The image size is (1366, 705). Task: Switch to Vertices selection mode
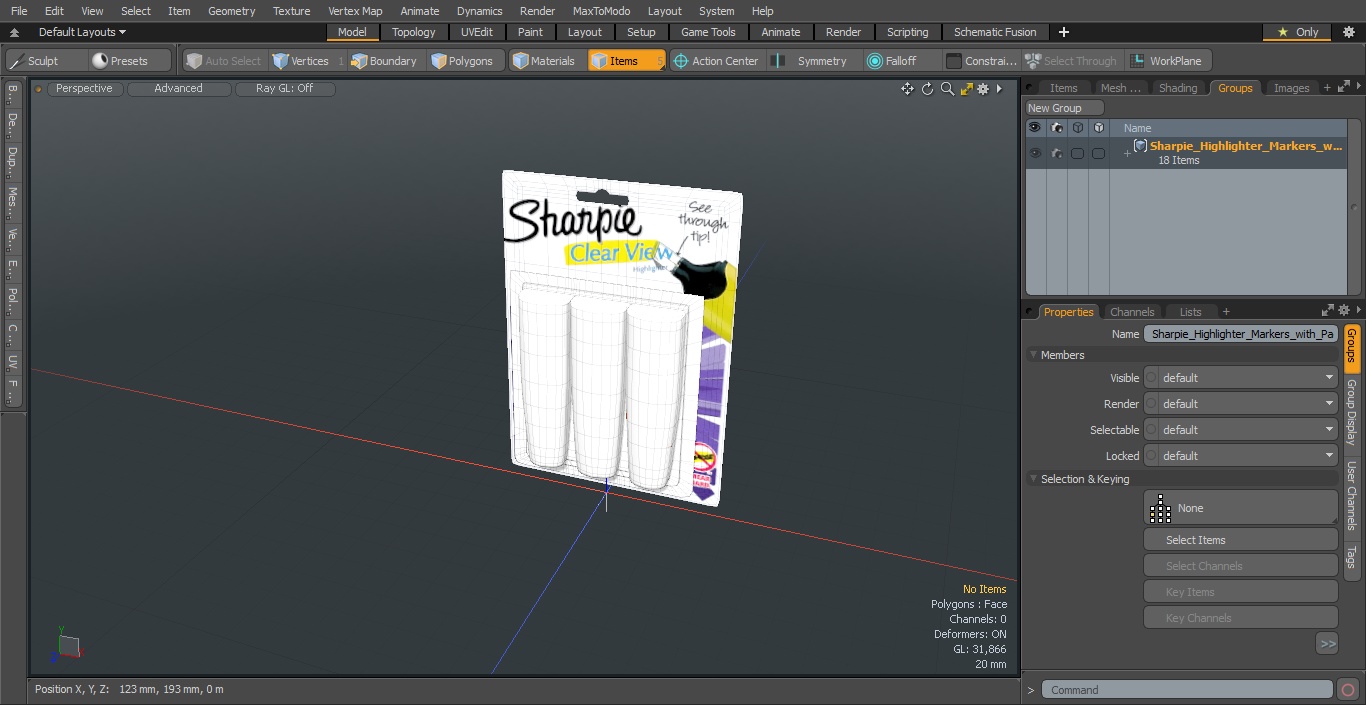point(307,61)
